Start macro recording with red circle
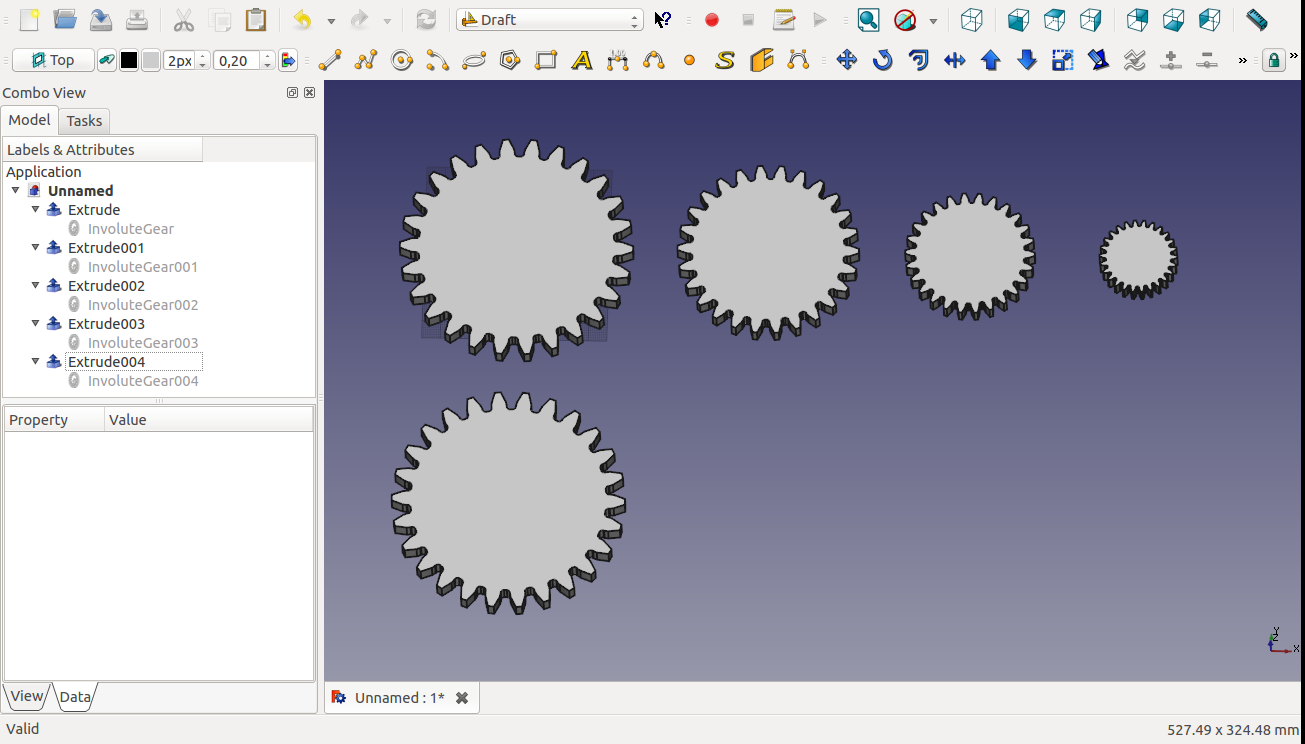 (712, 20)
